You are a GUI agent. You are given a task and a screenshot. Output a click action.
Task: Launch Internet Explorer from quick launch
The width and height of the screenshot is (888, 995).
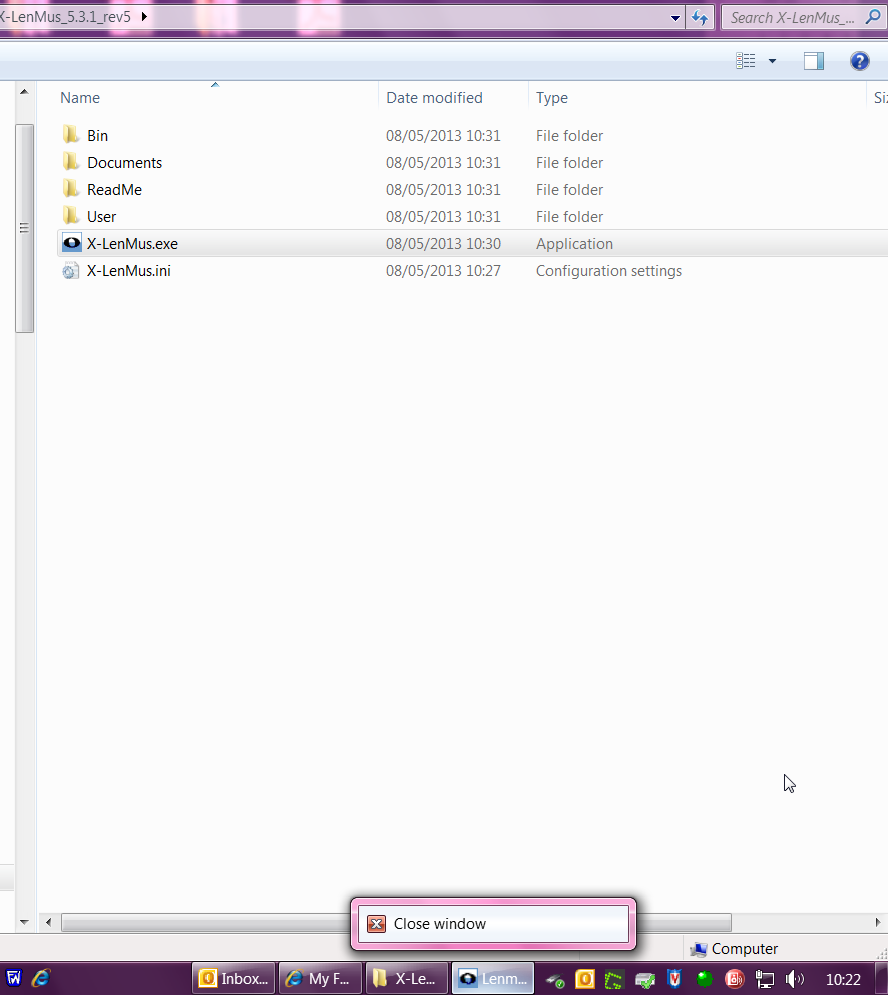[41, 978]
